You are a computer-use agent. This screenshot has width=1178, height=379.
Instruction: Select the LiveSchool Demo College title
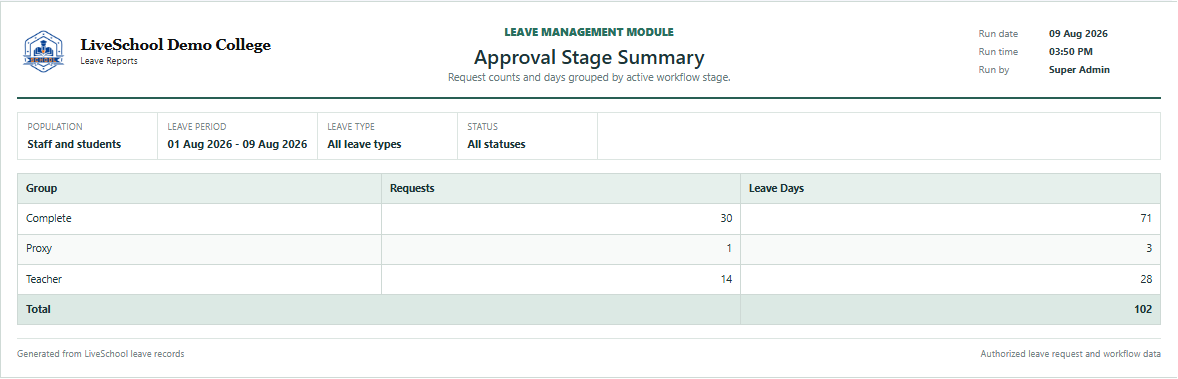coord(176,44)
